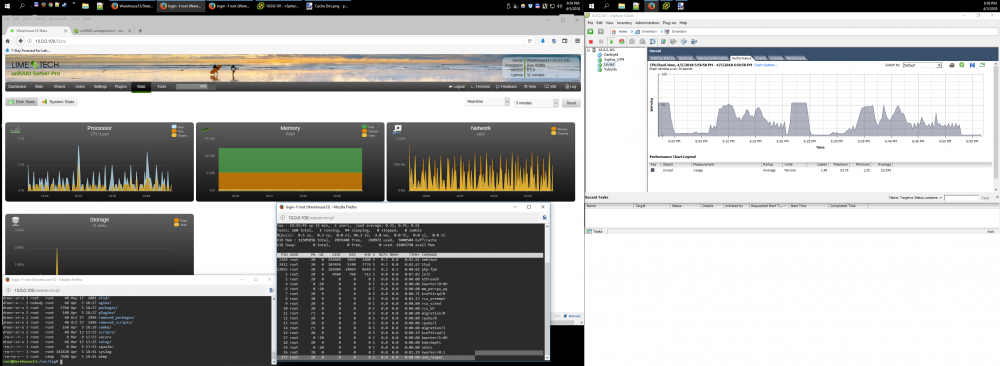Toggle the Disk Stats view button
The image size is (1000, 366).
(21, 101)
